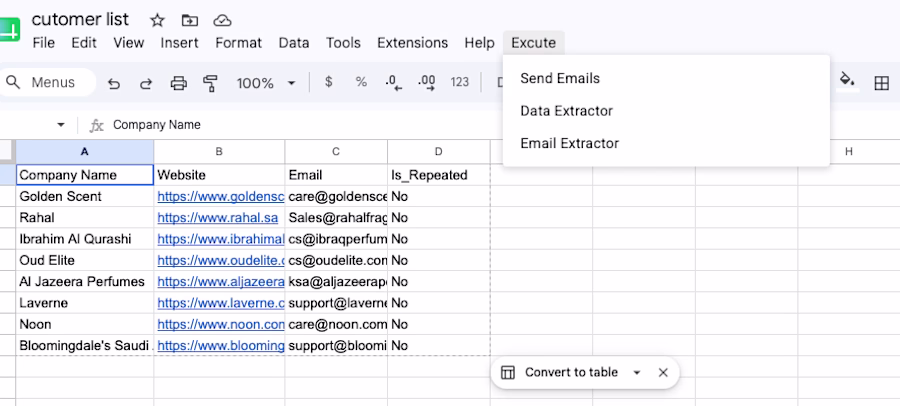Select column H header
Viewport: 900px width, 406px height.
tap(848, 152)
